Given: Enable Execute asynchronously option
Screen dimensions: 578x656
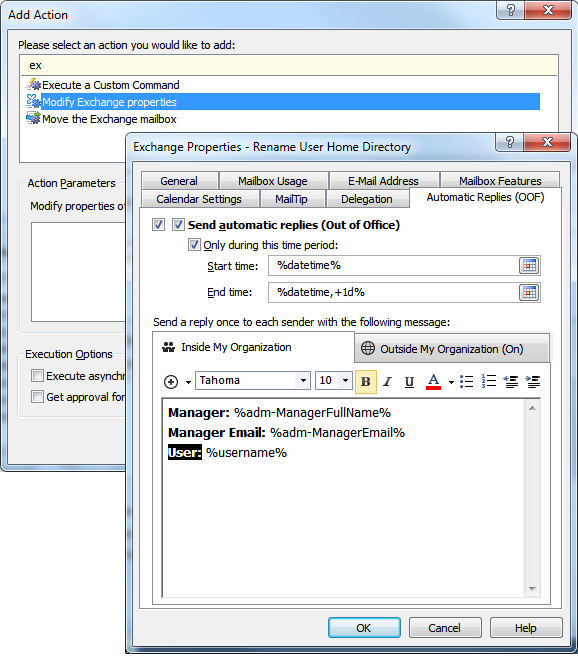Looking at the screenshot, I should click(x=37, y=376).
